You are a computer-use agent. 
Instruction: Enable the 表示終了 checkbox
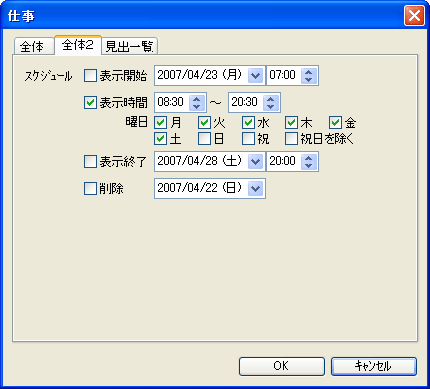pyautogui.click(x=90, y=162)
